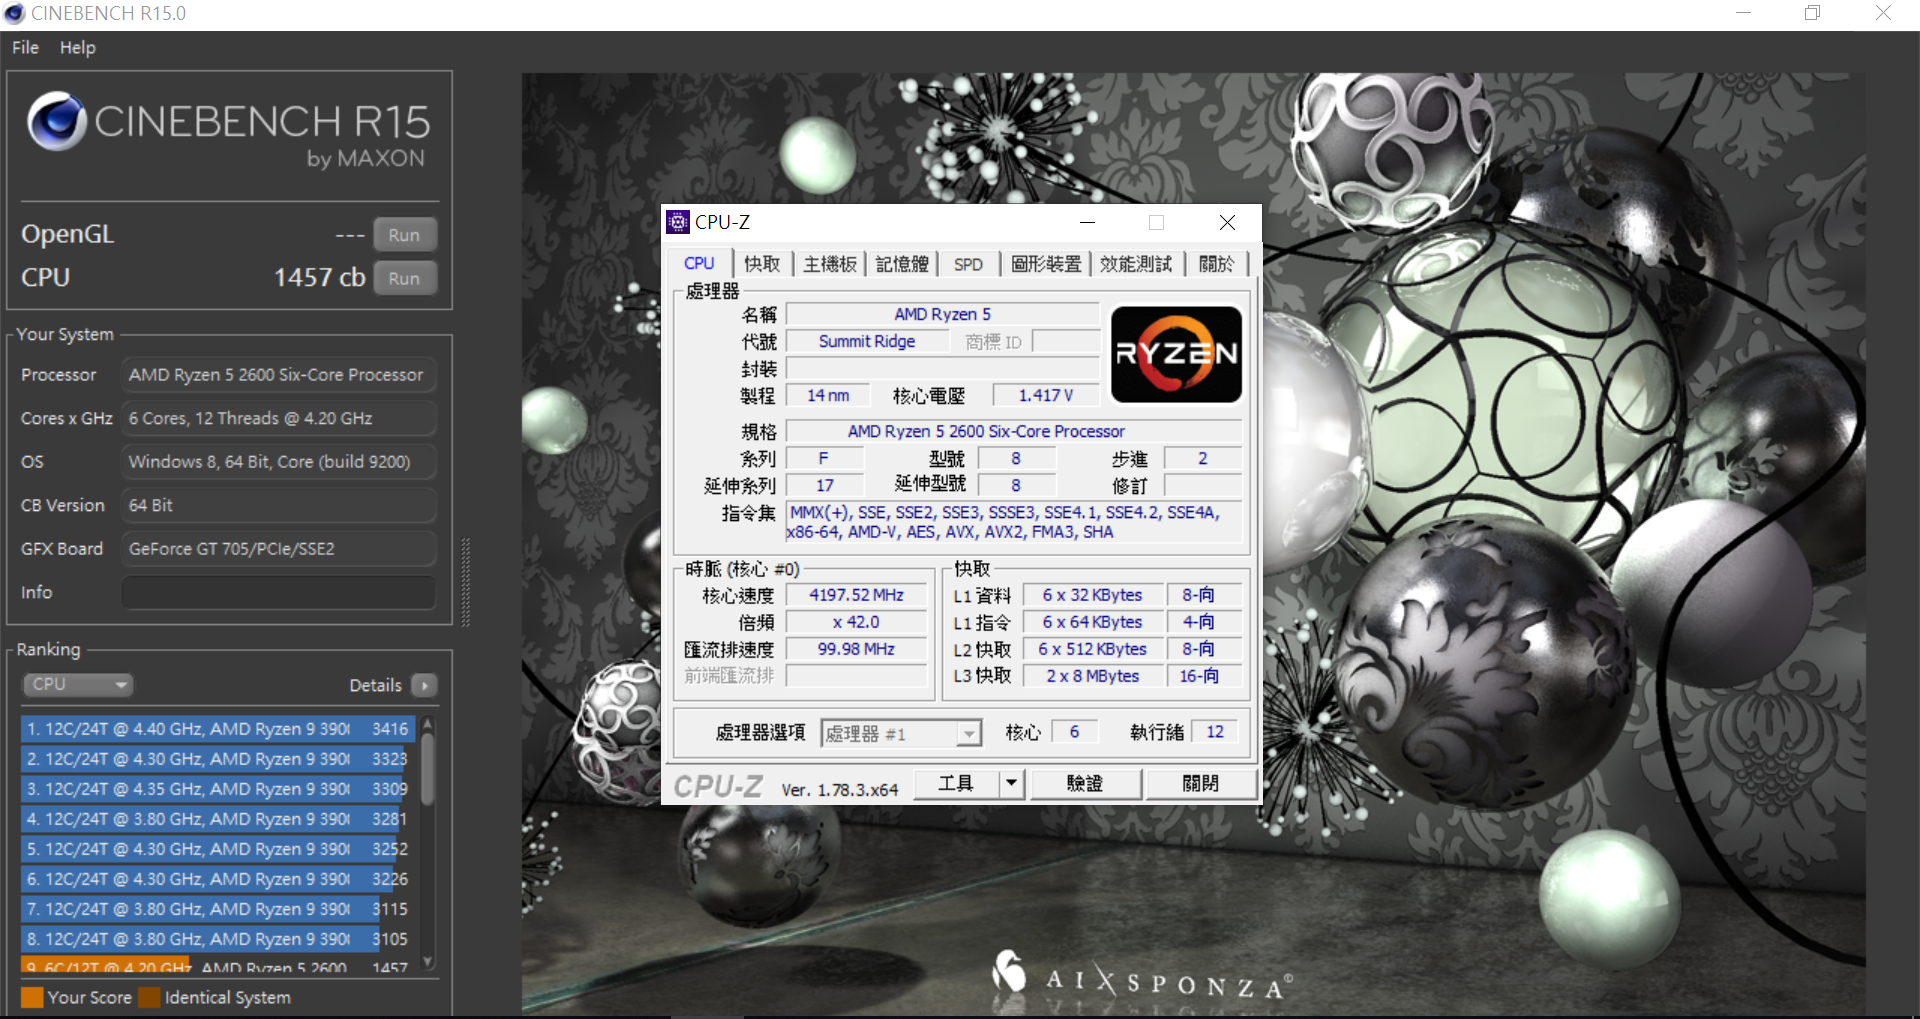This screenshot has height=1019, width=1920.
Task: Expand the 工具 dropdown arrow
Action: coord(1011,783)
